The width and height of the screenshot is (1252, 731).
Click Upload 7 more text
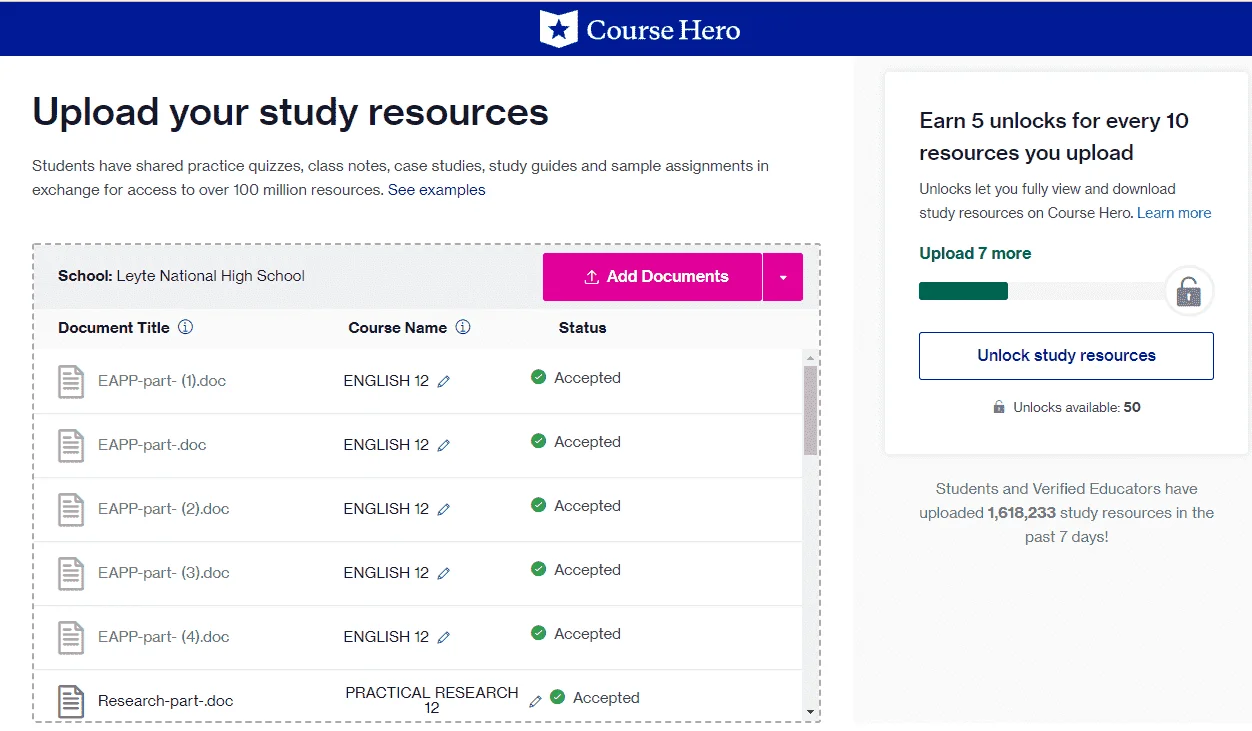[975, 253]
